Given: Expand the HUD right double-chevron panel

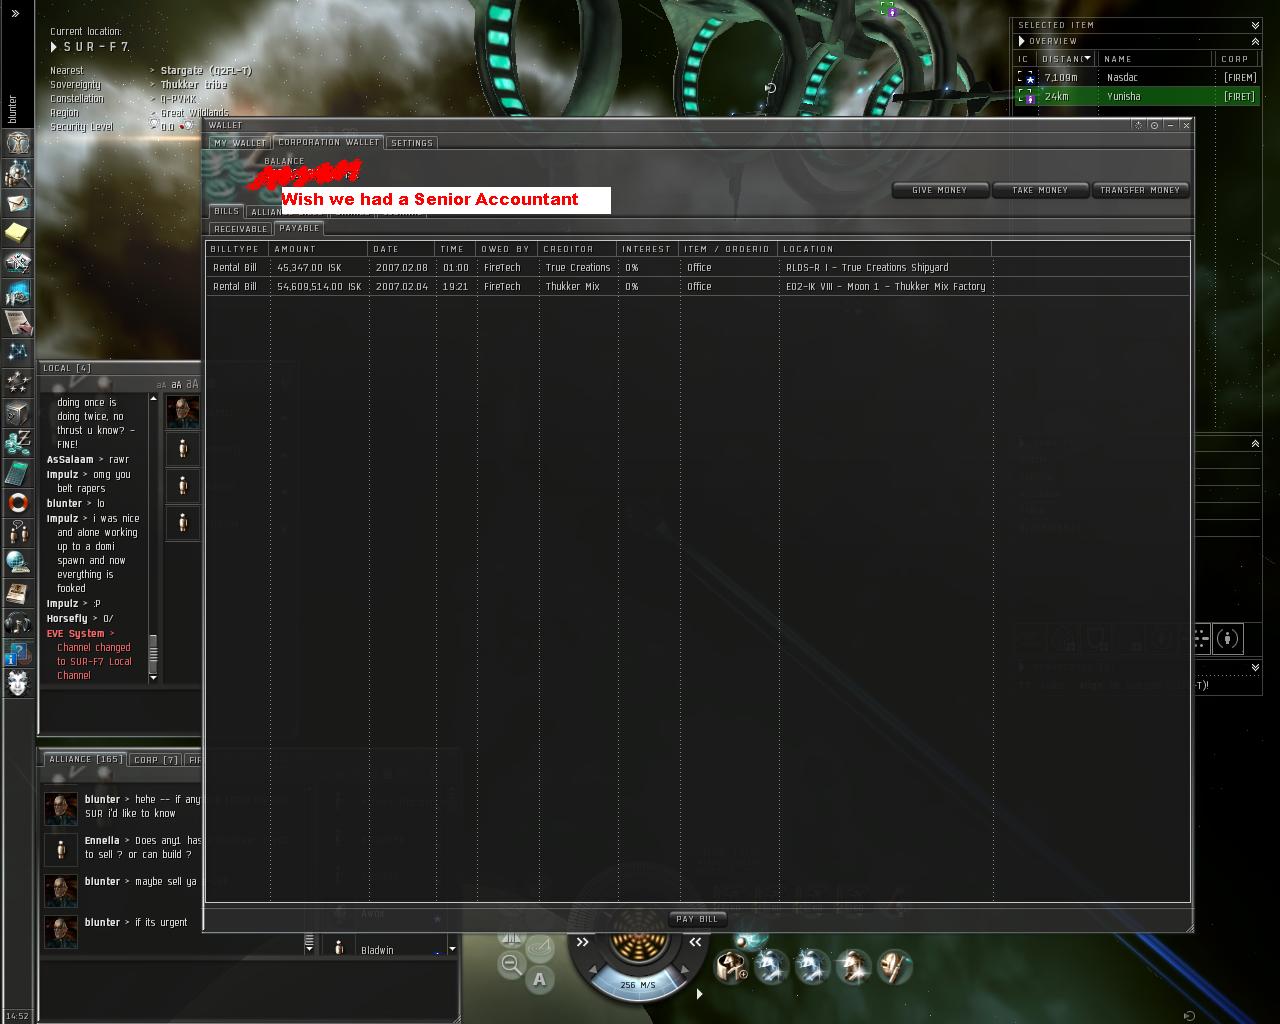Looking at the screenshot, I should click(695, 942).
